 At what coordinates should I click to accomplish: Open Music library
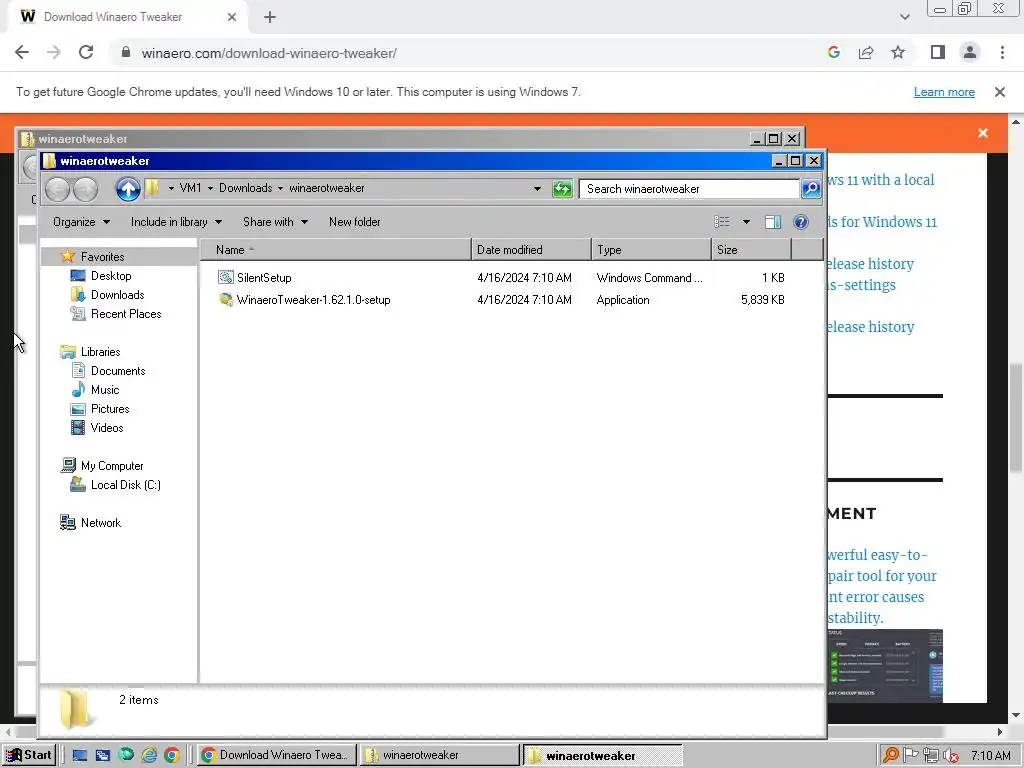pyautogui.click(x=104, y=389)
